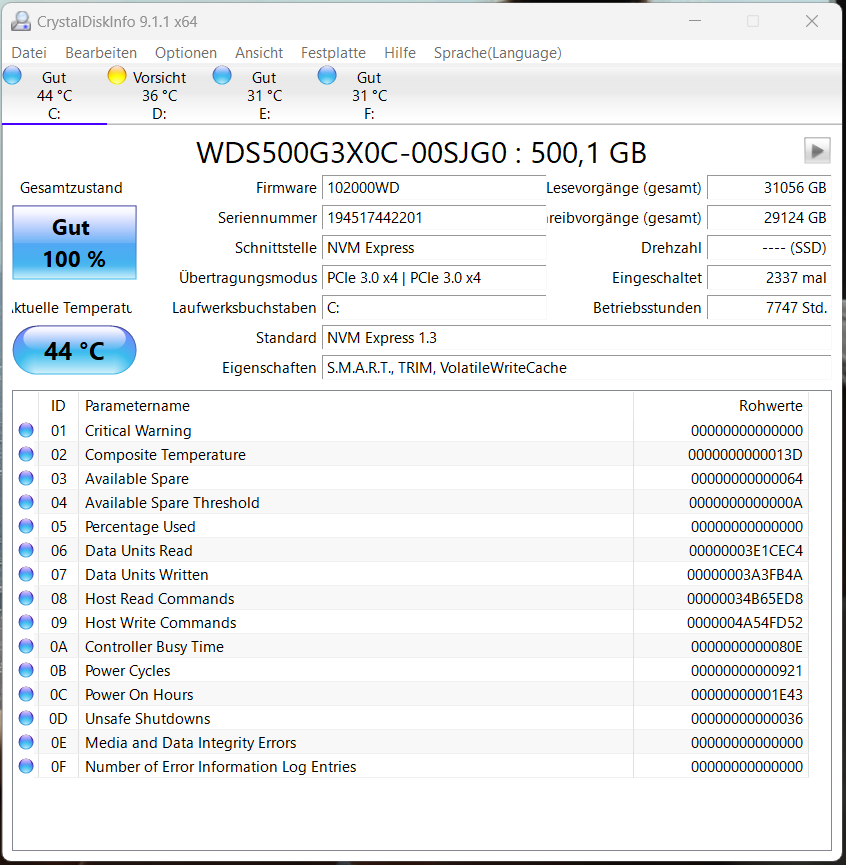Click the status orb of Media and Data Integrity Errors
The width and height of the screenshot is (846, 865).
26,742
